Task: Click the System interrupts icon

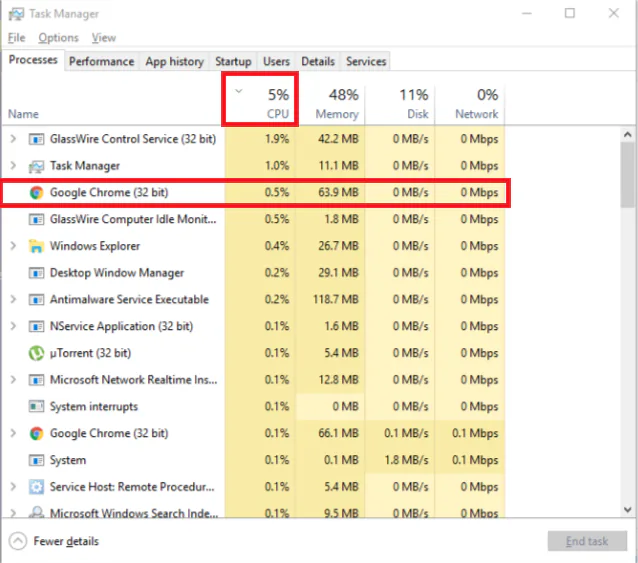Action: pyautogui.click(x=36, y=406)
